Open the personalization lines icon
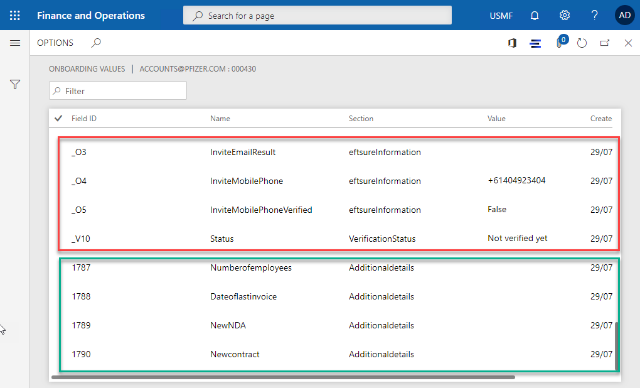This screenshot has width=640, height=388. (x=536, y=43)
